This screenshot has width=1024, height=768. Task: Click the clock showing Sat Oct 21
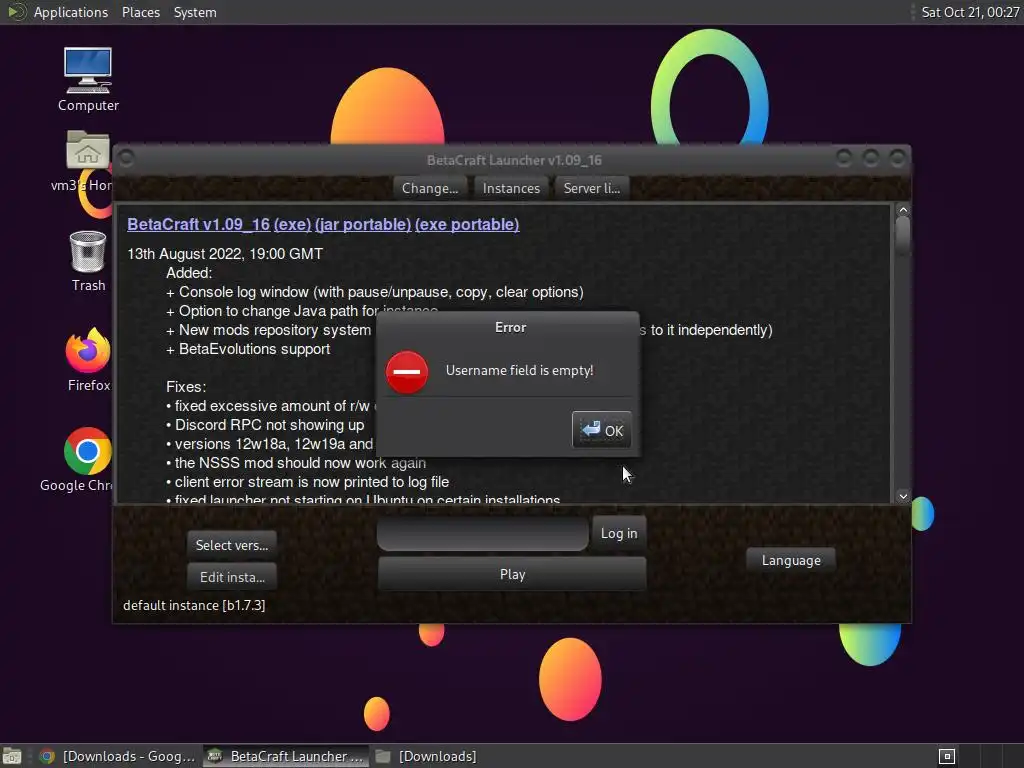point(970,12)
